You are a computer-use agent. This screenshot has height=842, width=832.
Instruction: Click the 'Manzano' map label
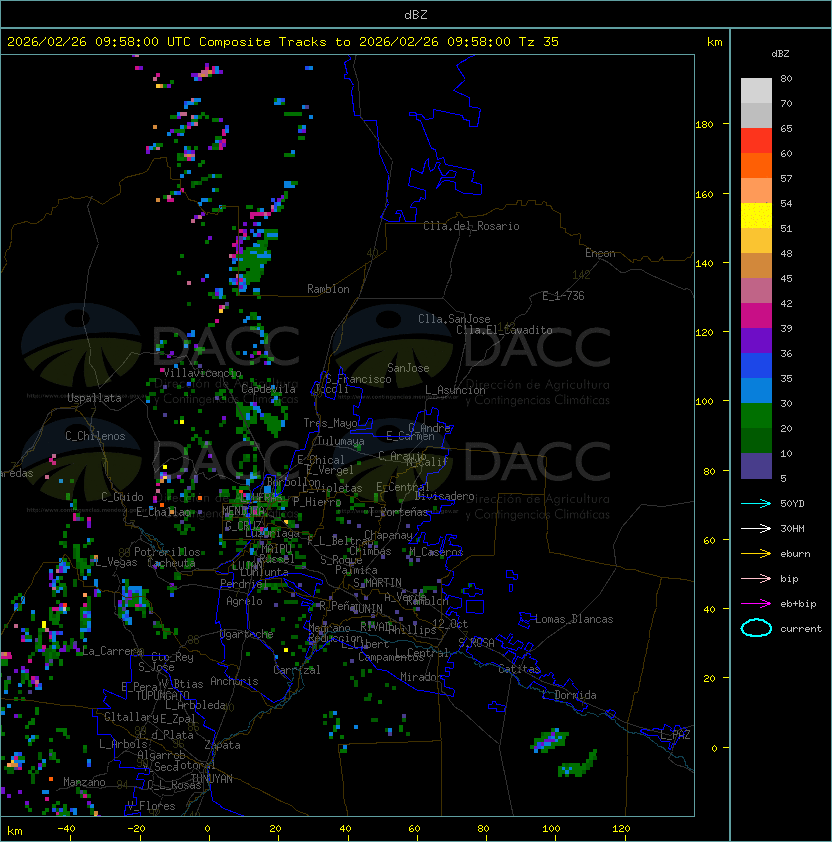(x=84, y=782)
